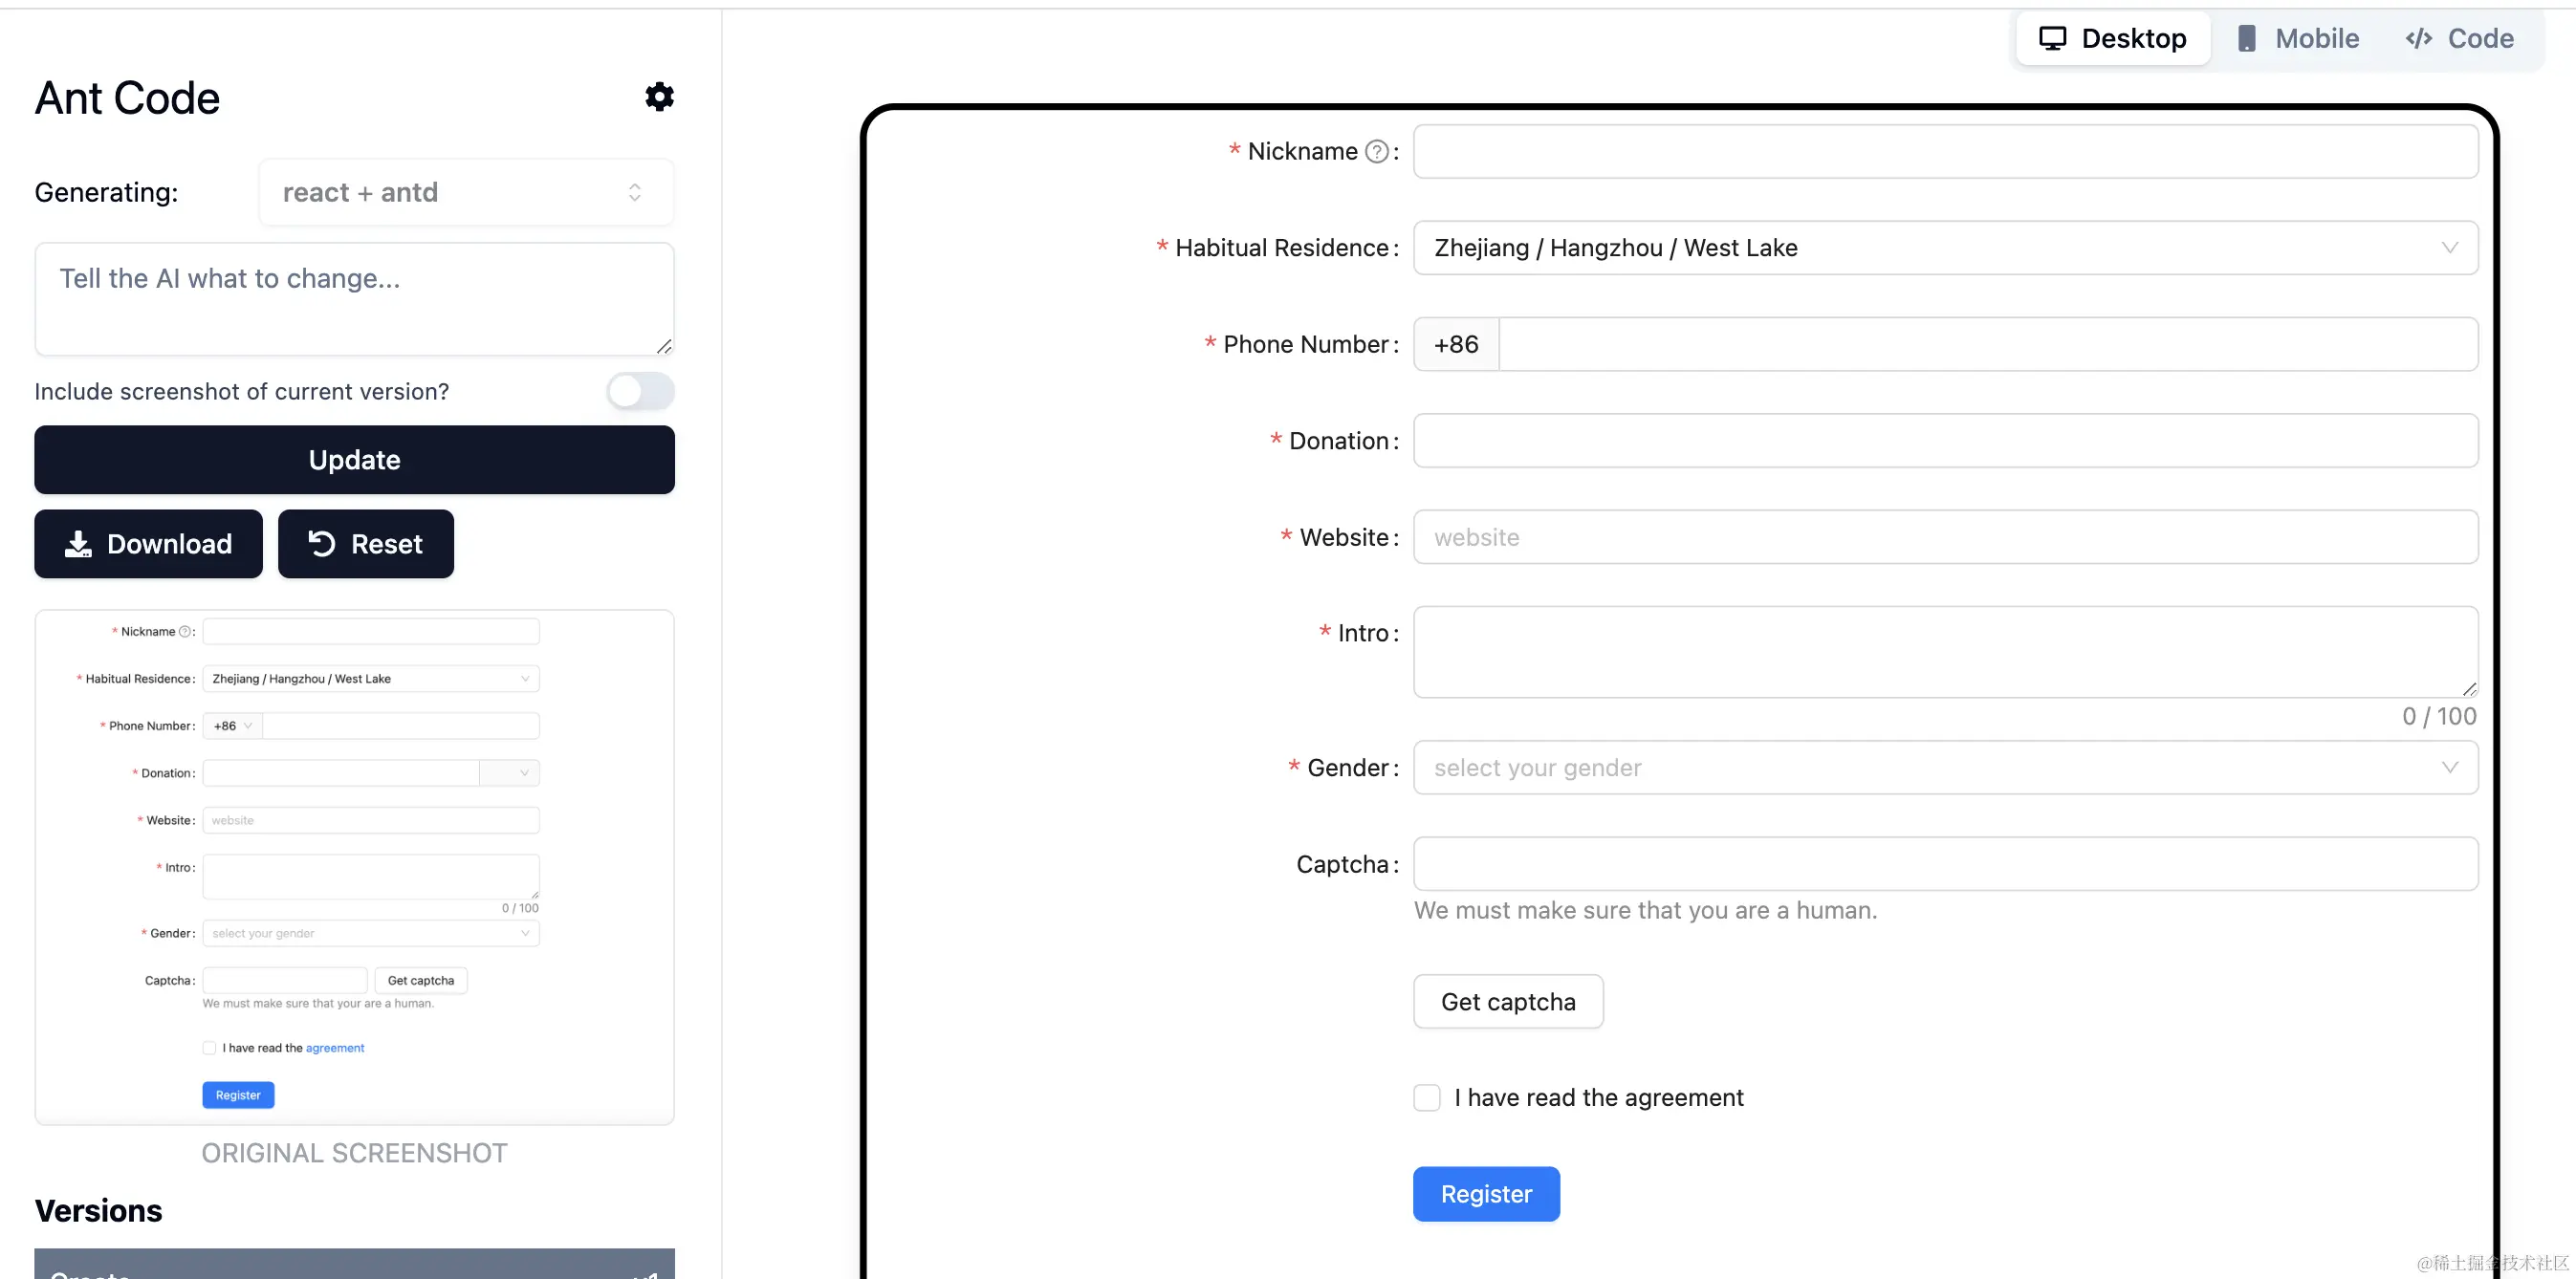The height and width of the screenshot is (1279, 2576).
Task: Click the Desktop monitor icon
Action: pyautogui.click(x=2052, y=38)
